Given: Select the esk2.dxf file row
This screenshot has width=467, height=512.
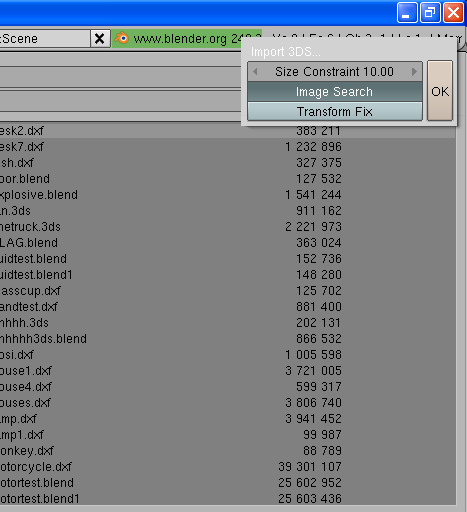Looking at the screenshot, I should [228, 131].
